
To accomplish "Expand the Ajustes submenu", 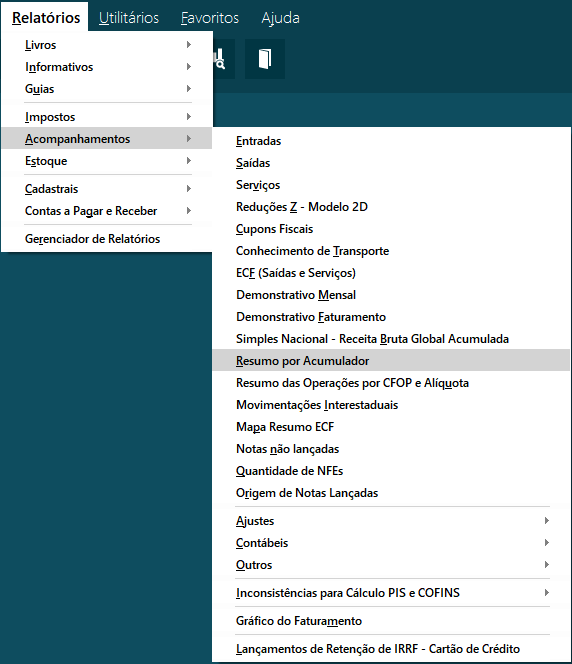I will click(391, 521).
